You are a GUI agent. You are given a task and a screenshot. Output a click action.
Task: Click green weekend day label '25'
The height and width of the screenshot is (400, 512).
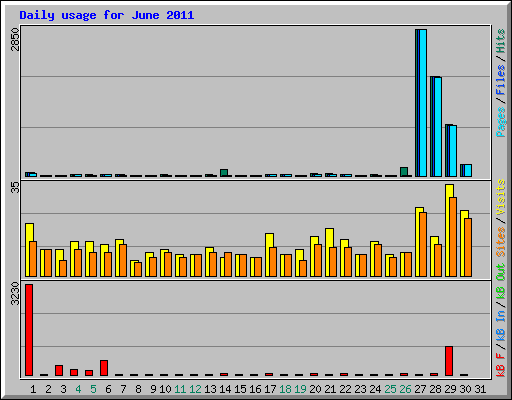tap(390, 389)
